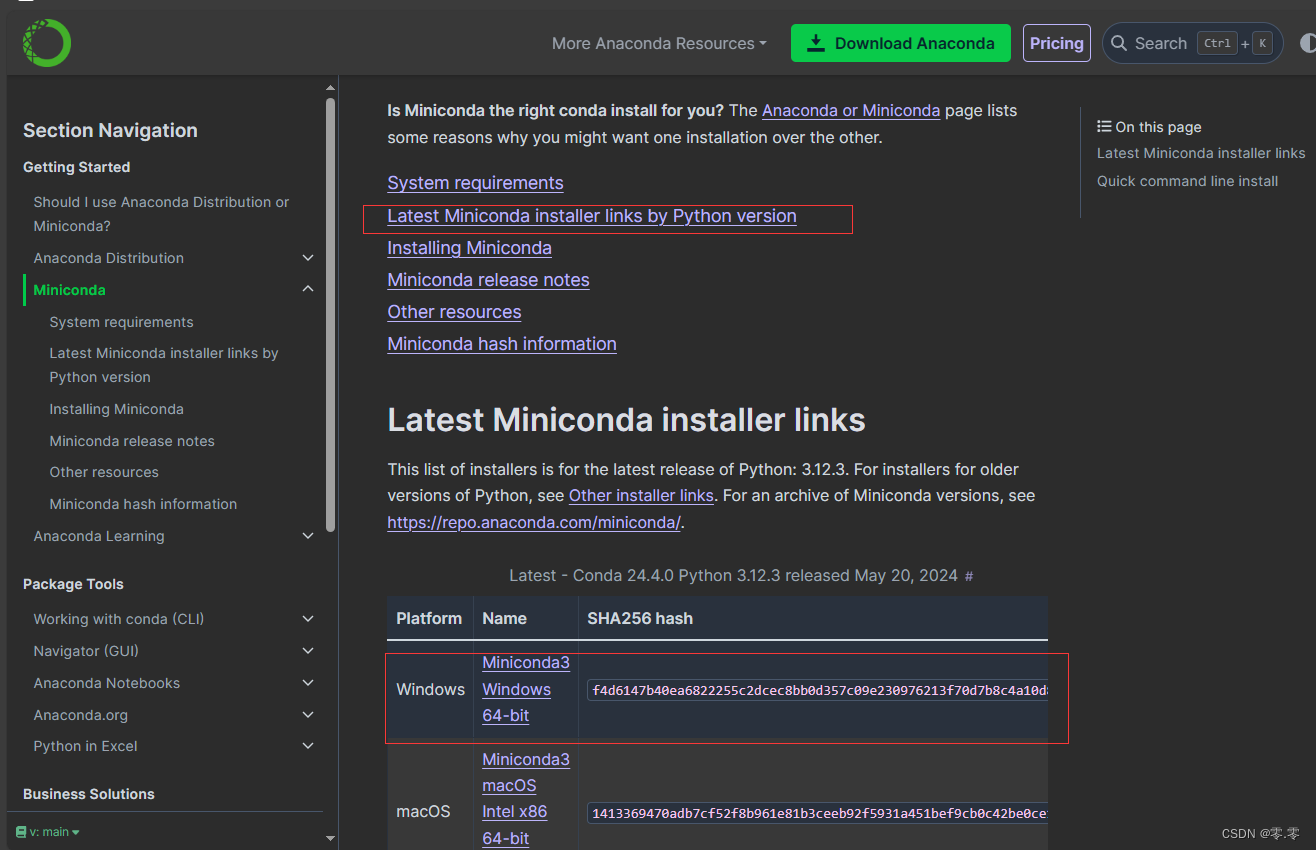This screenshot has width=1316, height=850.
Task: Open Other resources in the sidebar
Action: click(104, 472)
